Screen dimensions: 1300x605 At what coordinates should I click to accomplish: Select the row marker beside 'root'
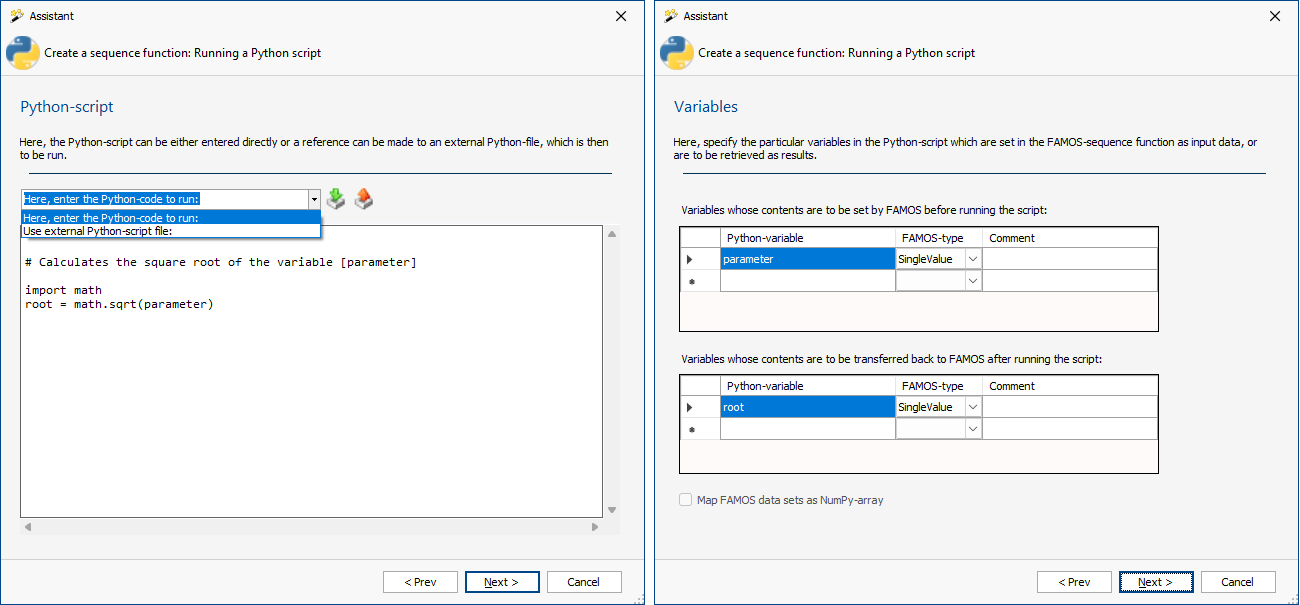689,408
